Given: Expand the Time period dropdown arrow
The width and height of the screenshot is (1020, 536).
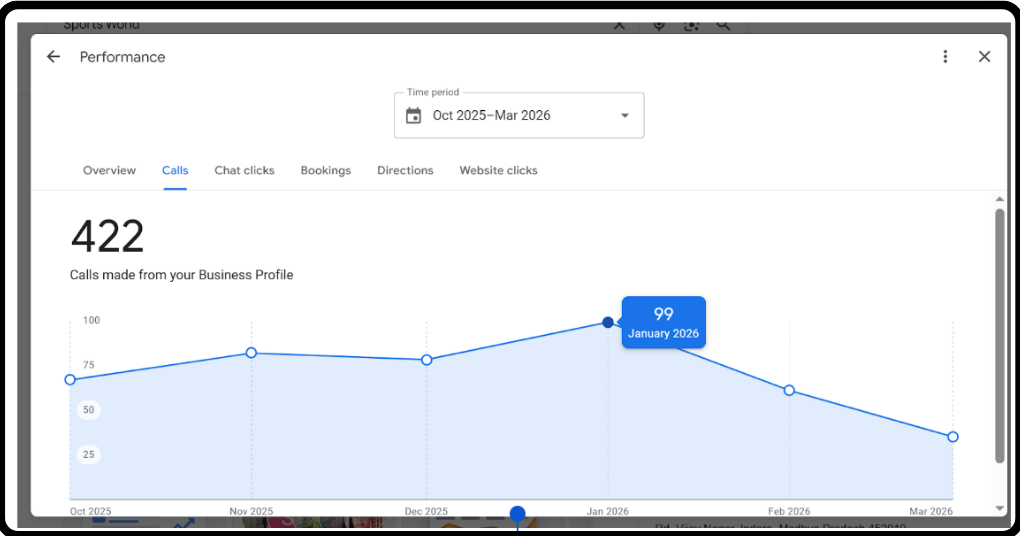Looking at the screenshot, I should pos(625,116).
